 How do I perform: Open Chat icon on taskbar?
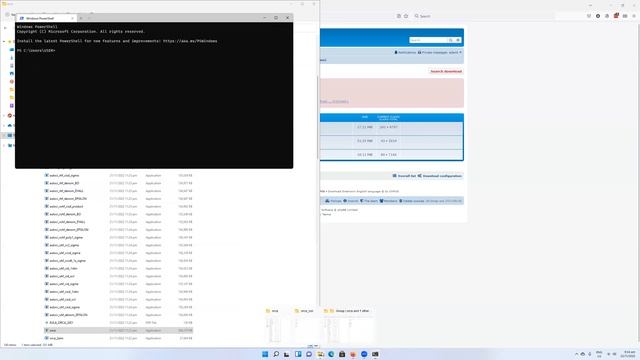click(x=309, y=354)
